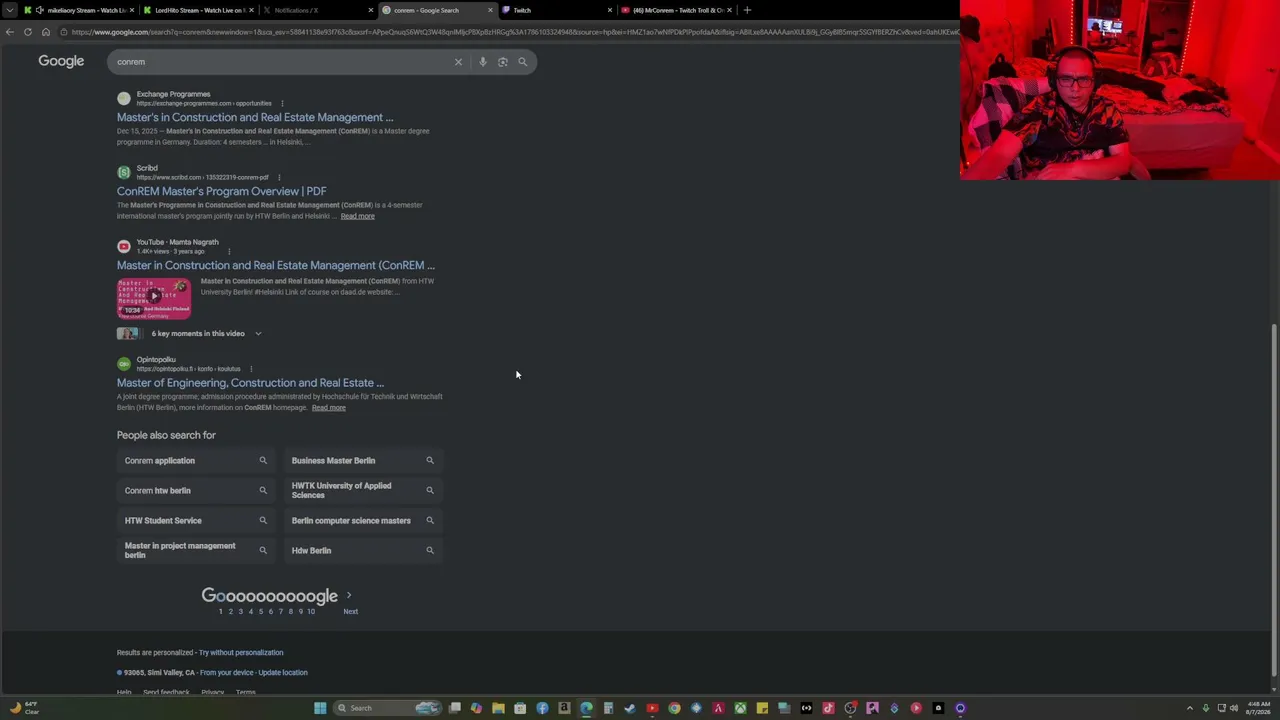Search for Conrem htw berlin
The height and width of the screenshot is (720, 1280).
(195, 491)
